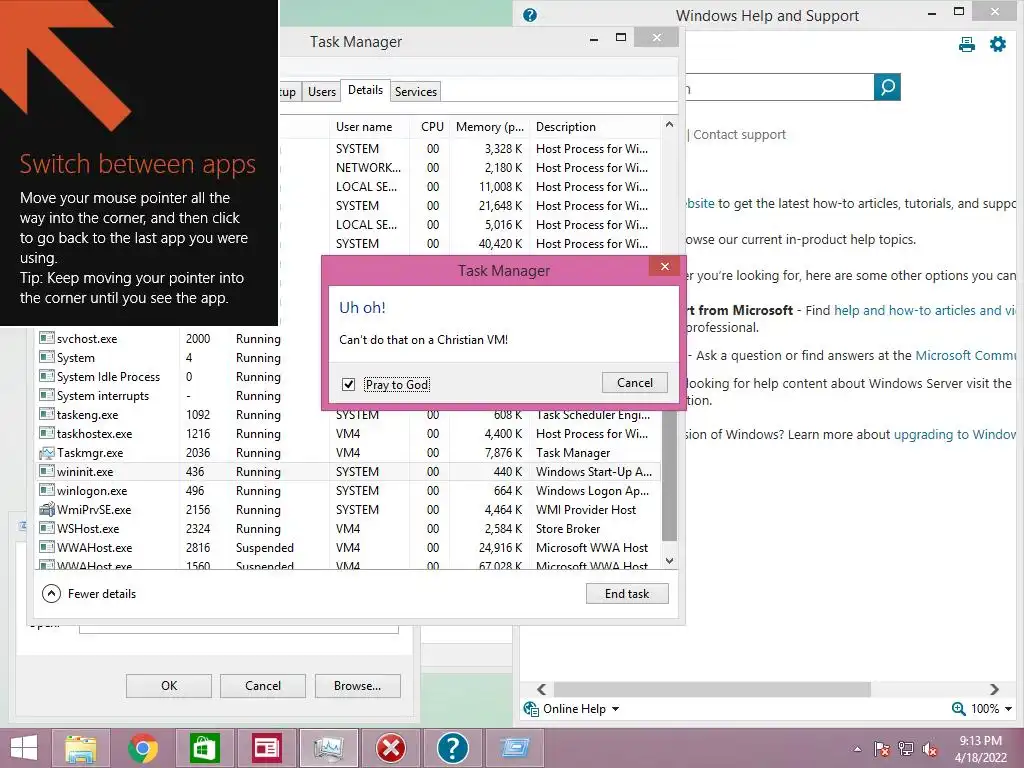
Task: Open the 100% zoom dropdown arrow
Action: [1008, 709]
